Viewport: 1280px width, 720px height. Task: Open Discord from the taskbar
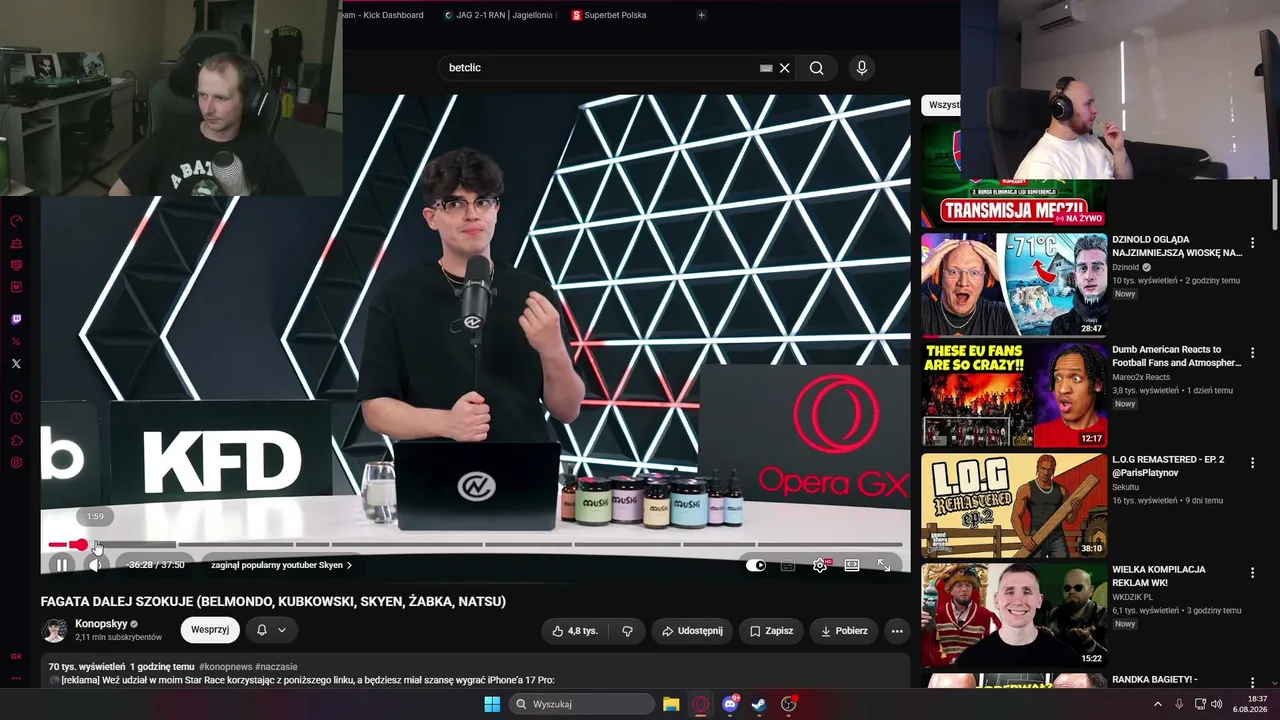[730, 704]
